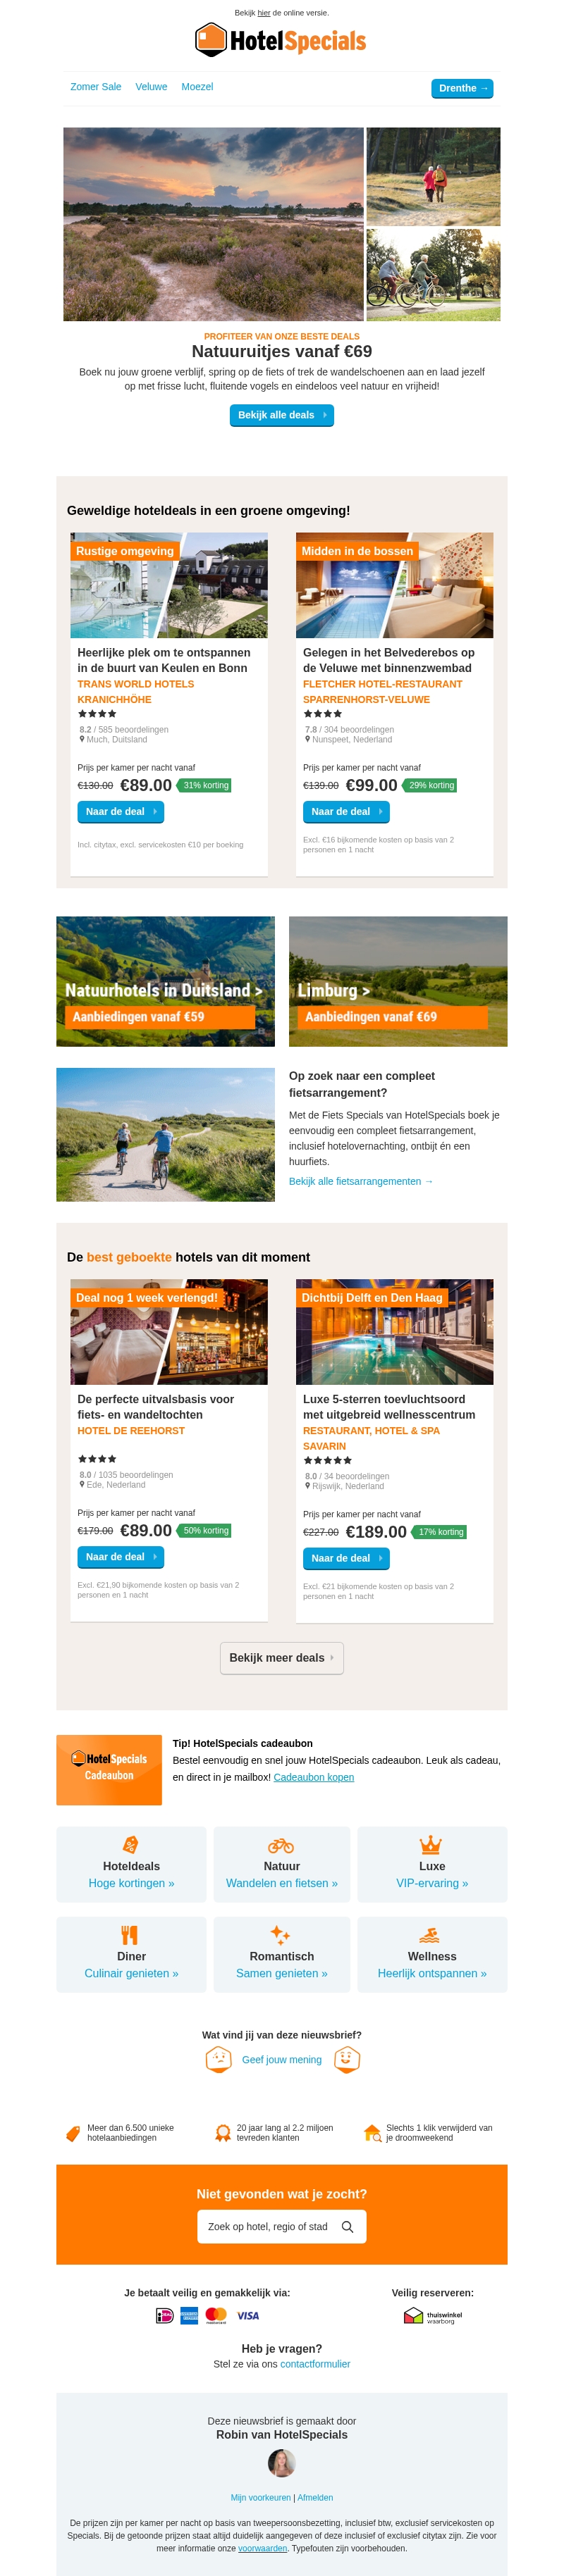The width and height of the screenshot is (564, 2576).
Task: Click the Luxe crown icon
Action: pos(431,1845)
